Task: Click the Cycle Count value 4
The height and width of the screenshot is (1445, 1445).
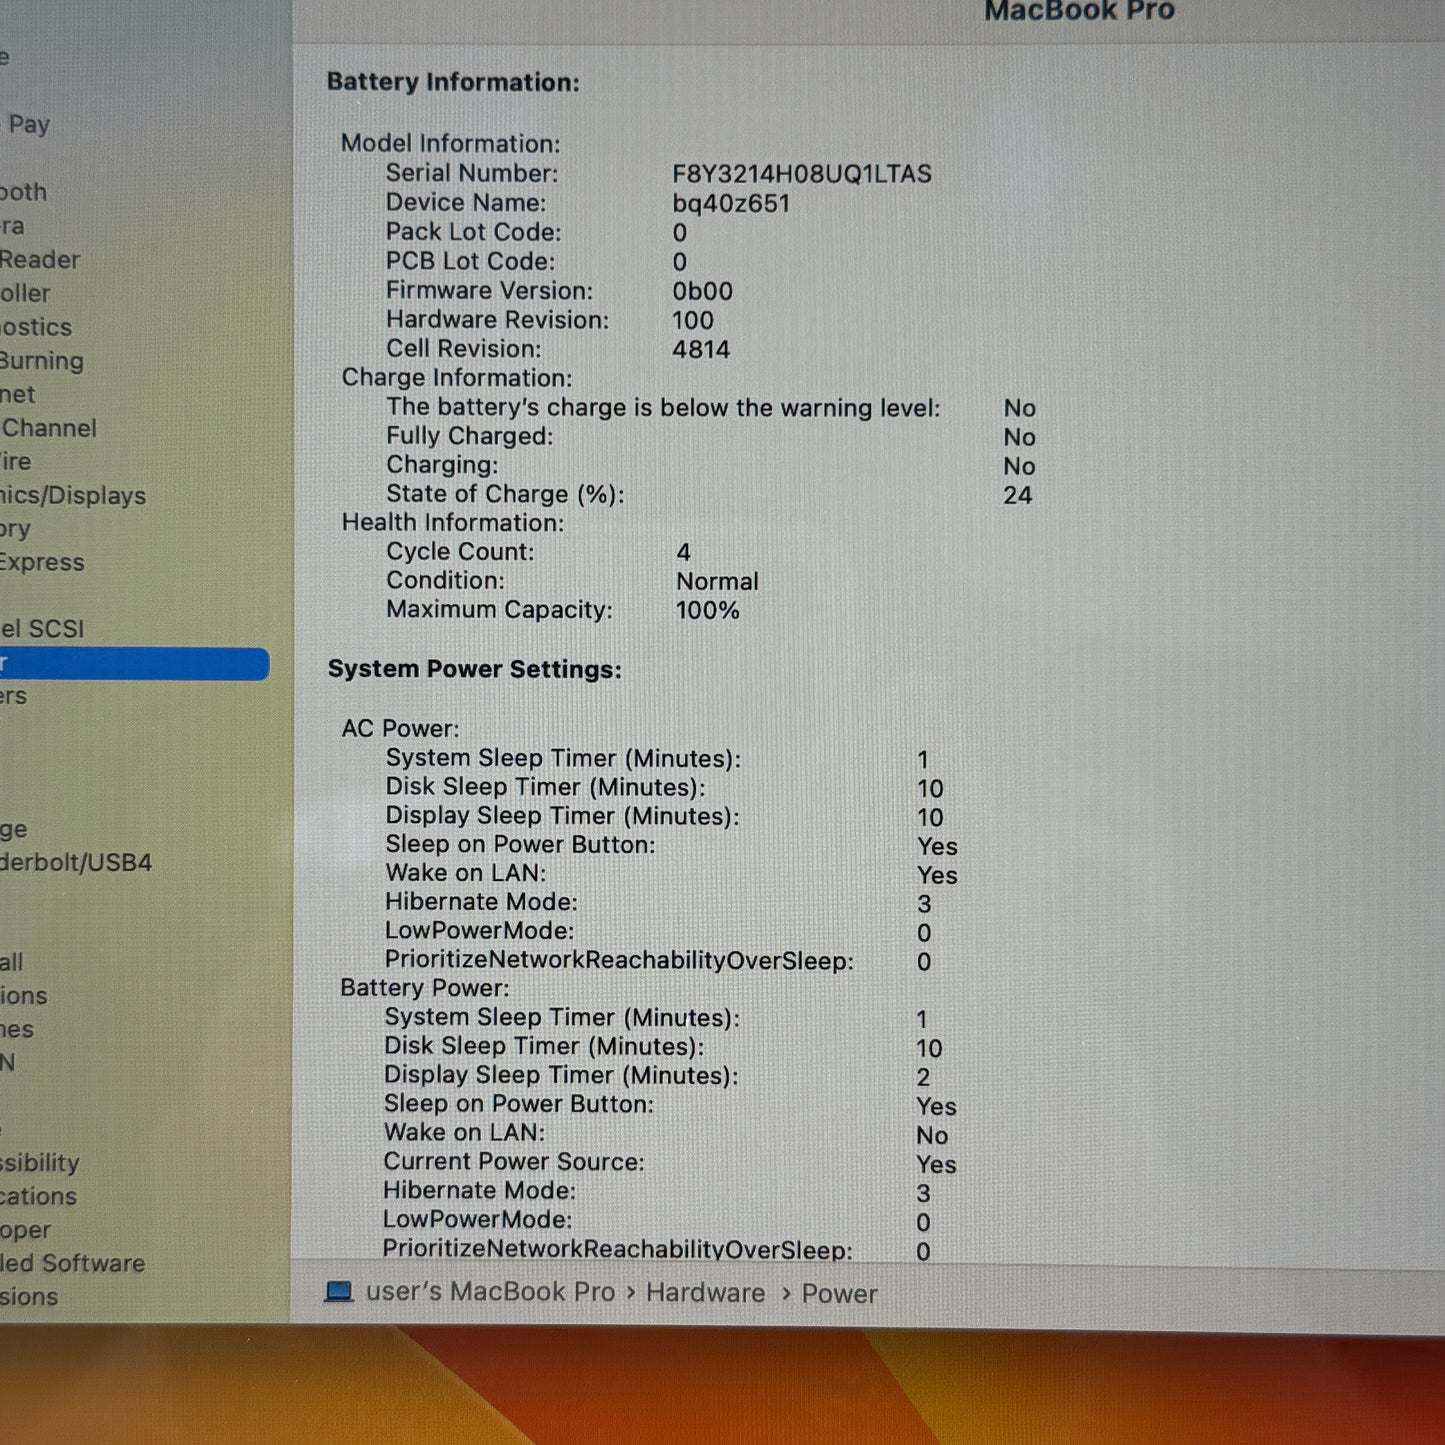Action: [x=684, y=552]
